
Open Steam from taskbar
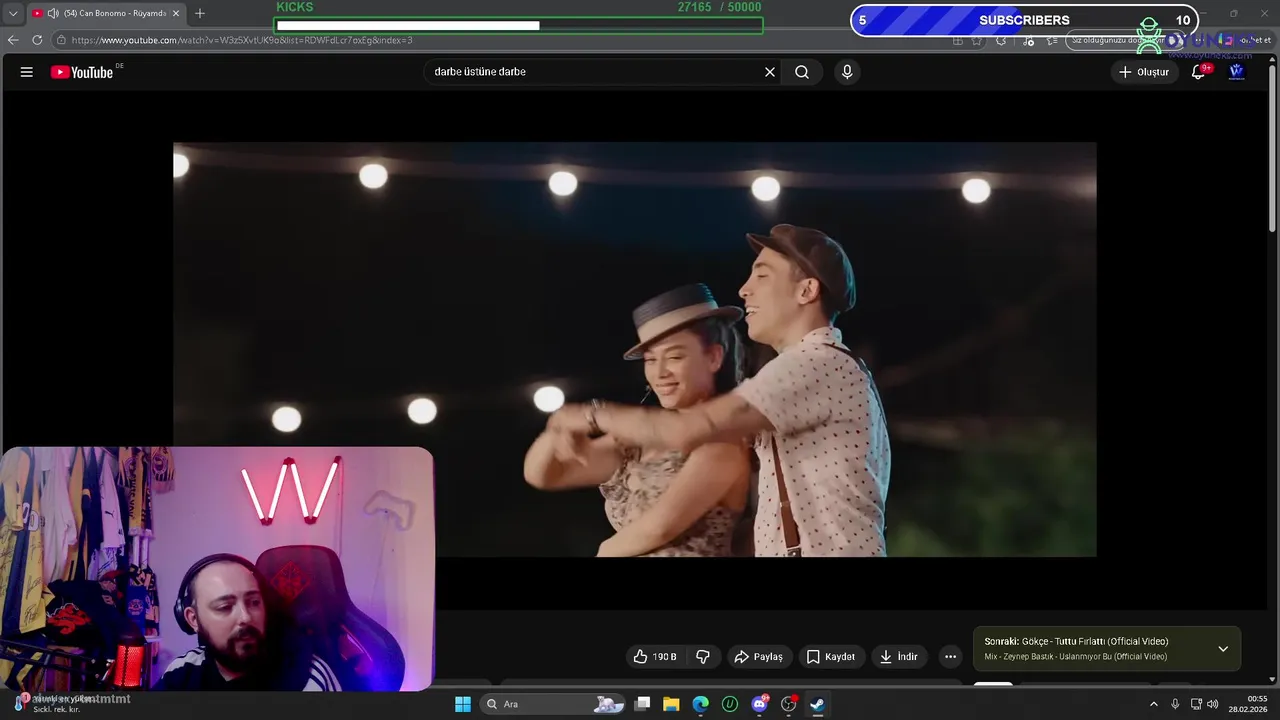click(x=817, y=704)
